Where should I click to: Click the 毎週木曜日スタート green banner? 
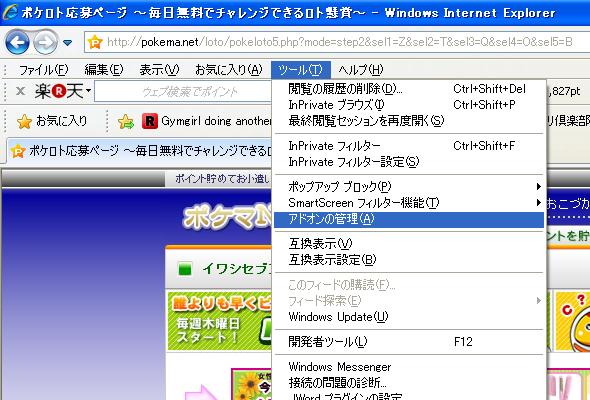(x=219, y=321)
